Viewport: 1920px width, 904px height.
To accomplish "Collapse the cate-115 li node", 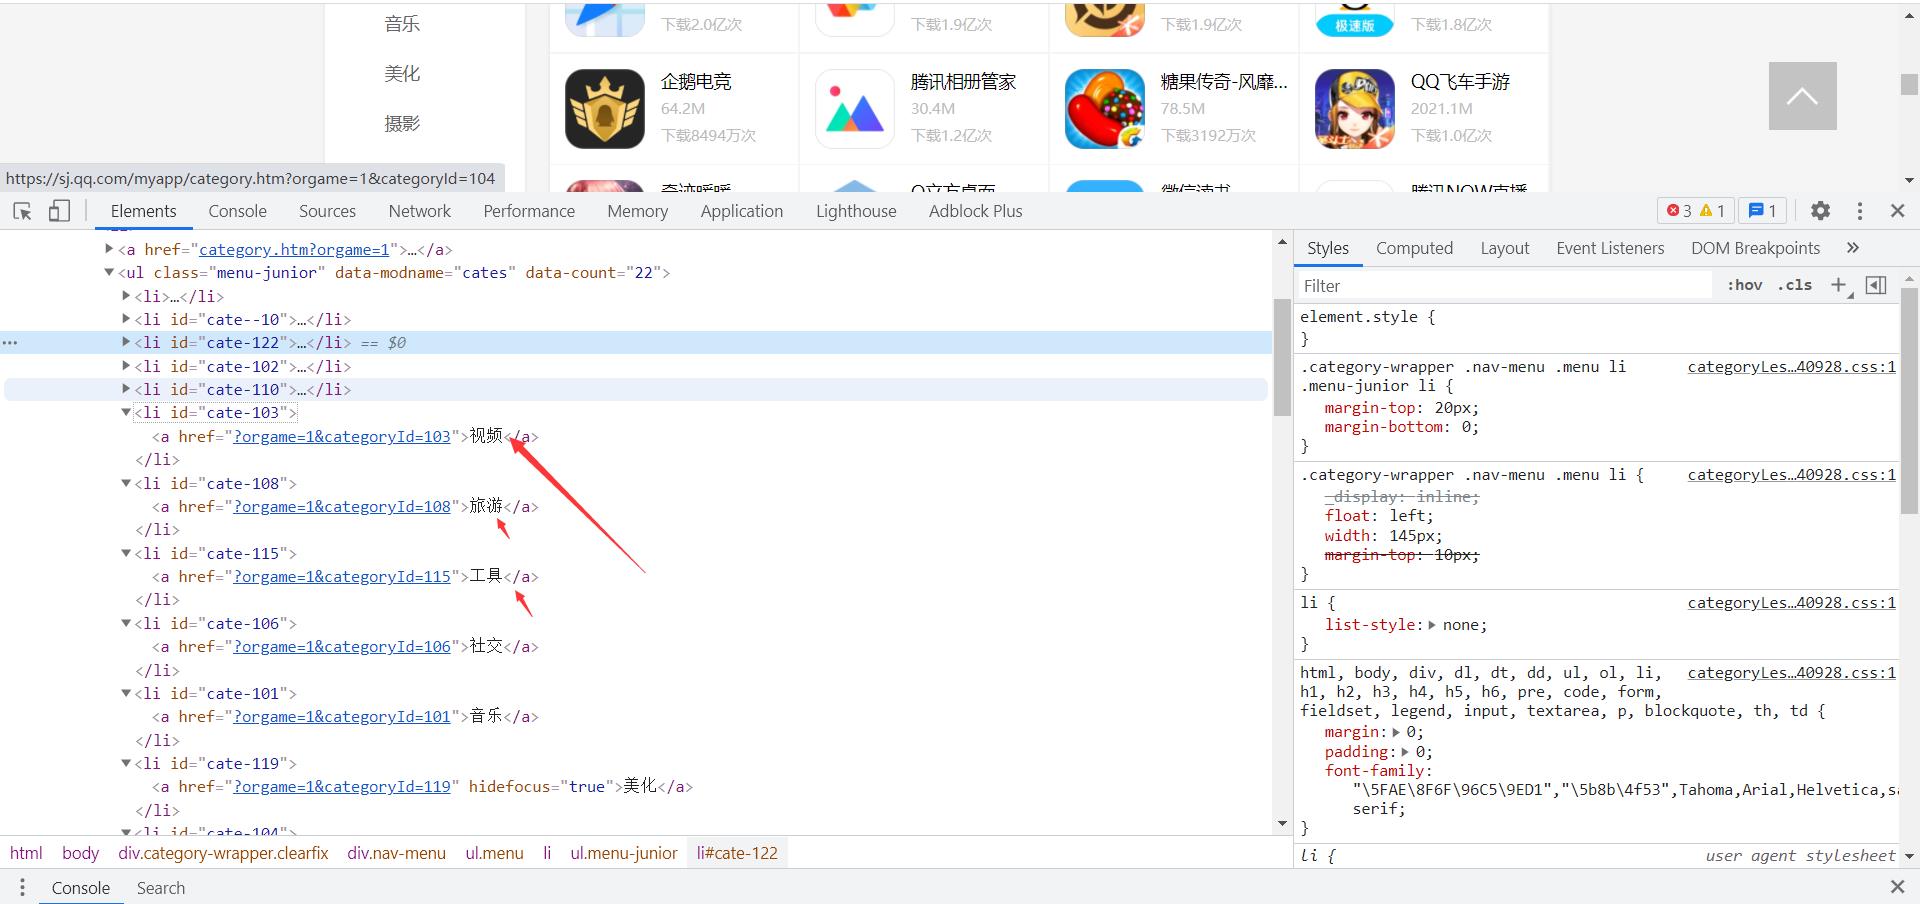I will 126,553.
